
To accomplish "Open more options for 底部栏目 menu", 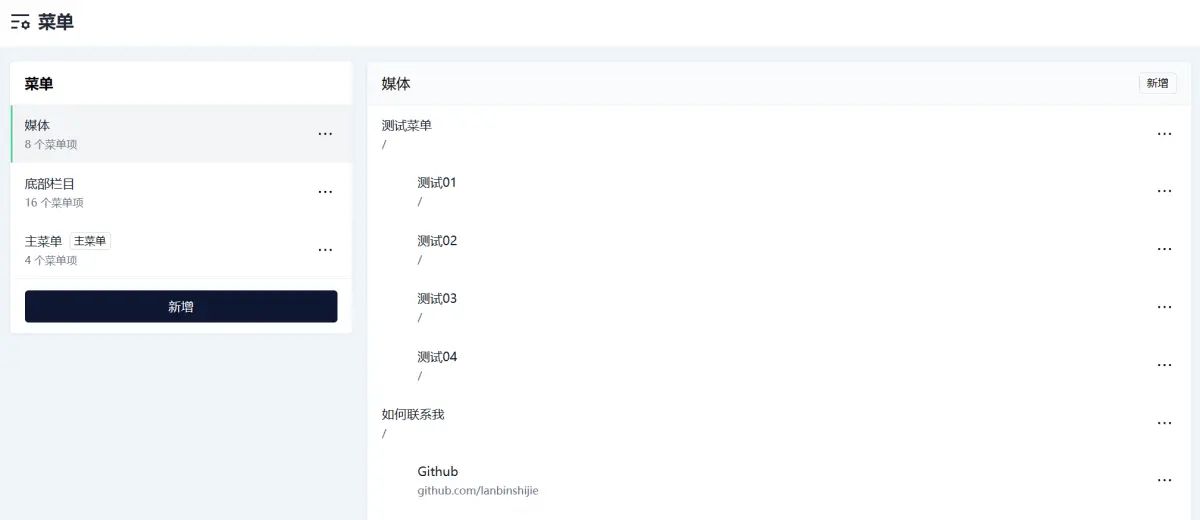I will click(325, 192).
